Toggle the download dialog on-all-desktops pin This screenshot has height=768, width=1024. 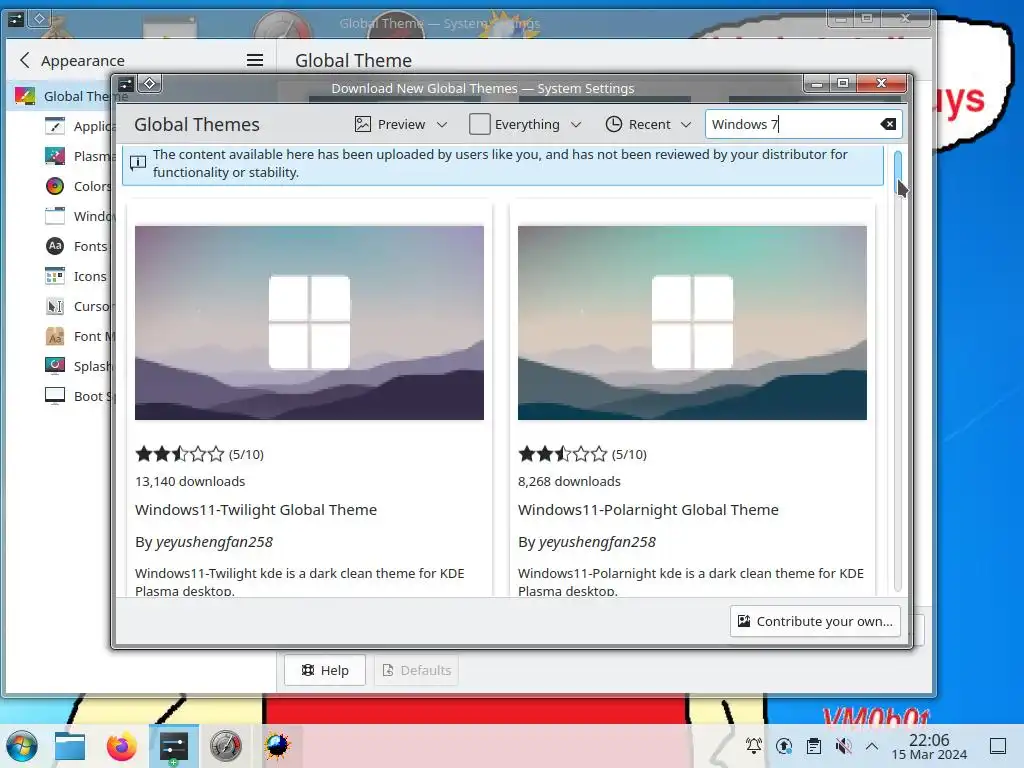coord(150,84)
